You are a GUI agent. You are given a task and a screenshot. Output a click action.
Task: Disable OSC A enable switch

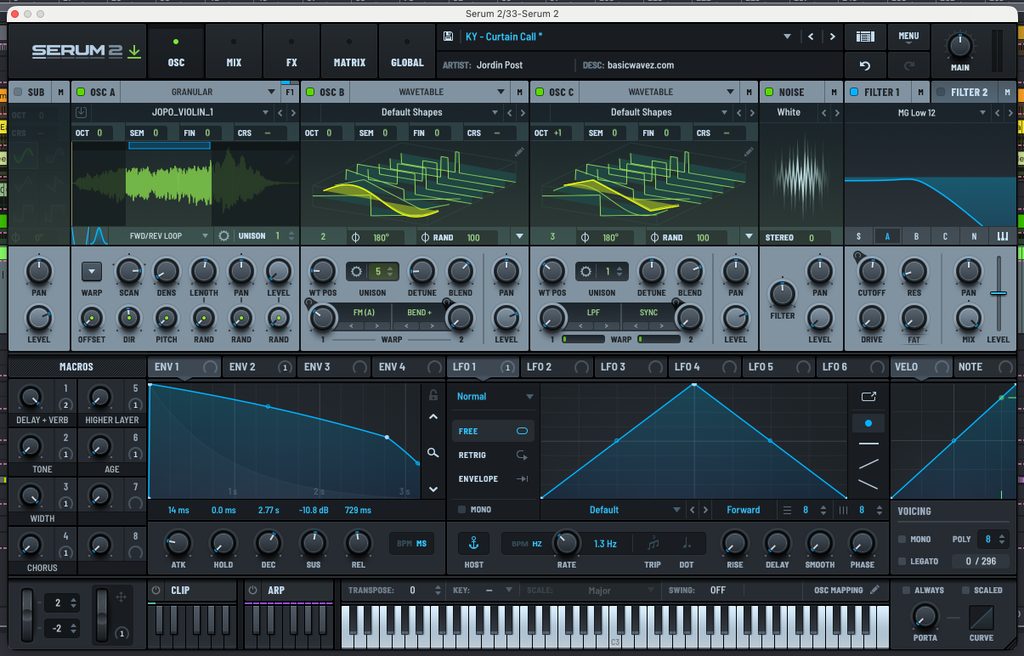pyautogui.click(x=81, y=92)
